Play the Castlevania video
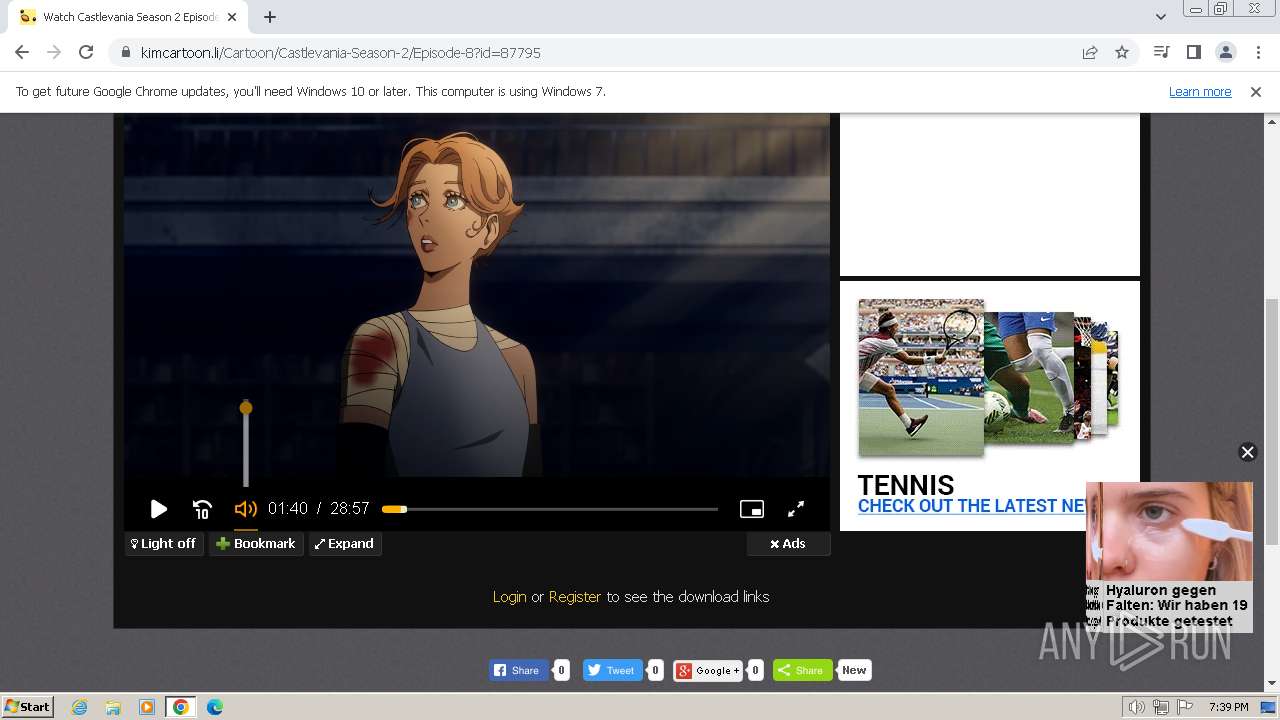The width and height of the screenshot is (1280, 720). (x=158, y=509)
